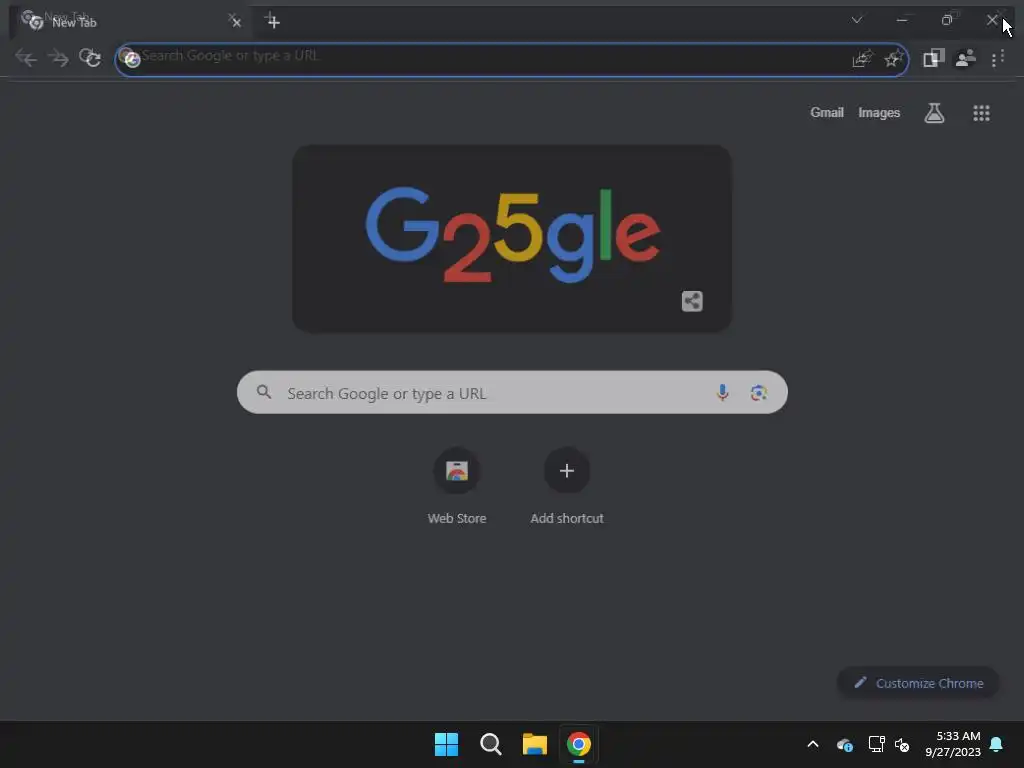1024x768 pixels.
Task: Open the clock showing 5:33 AM
Action: 953,744
